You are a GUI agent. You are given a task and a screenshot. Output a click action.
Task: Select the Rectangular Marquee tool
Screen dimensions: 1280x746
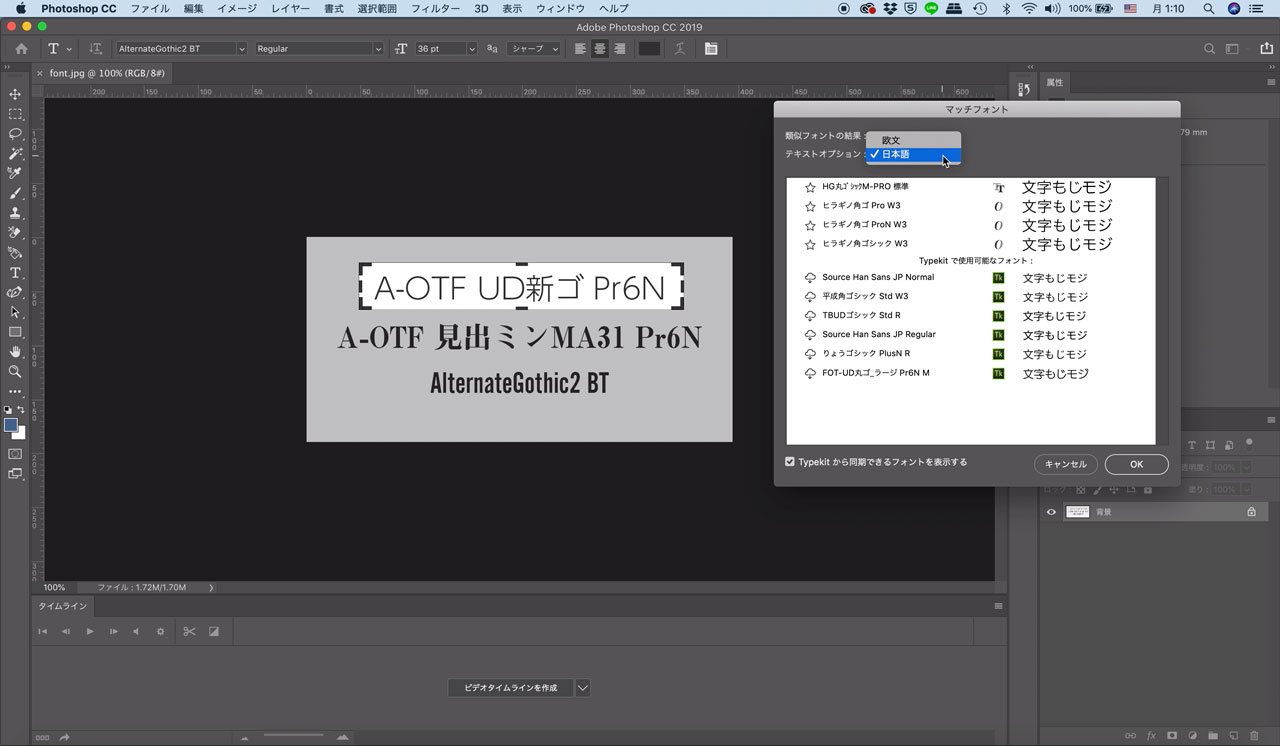pos(15,114)
